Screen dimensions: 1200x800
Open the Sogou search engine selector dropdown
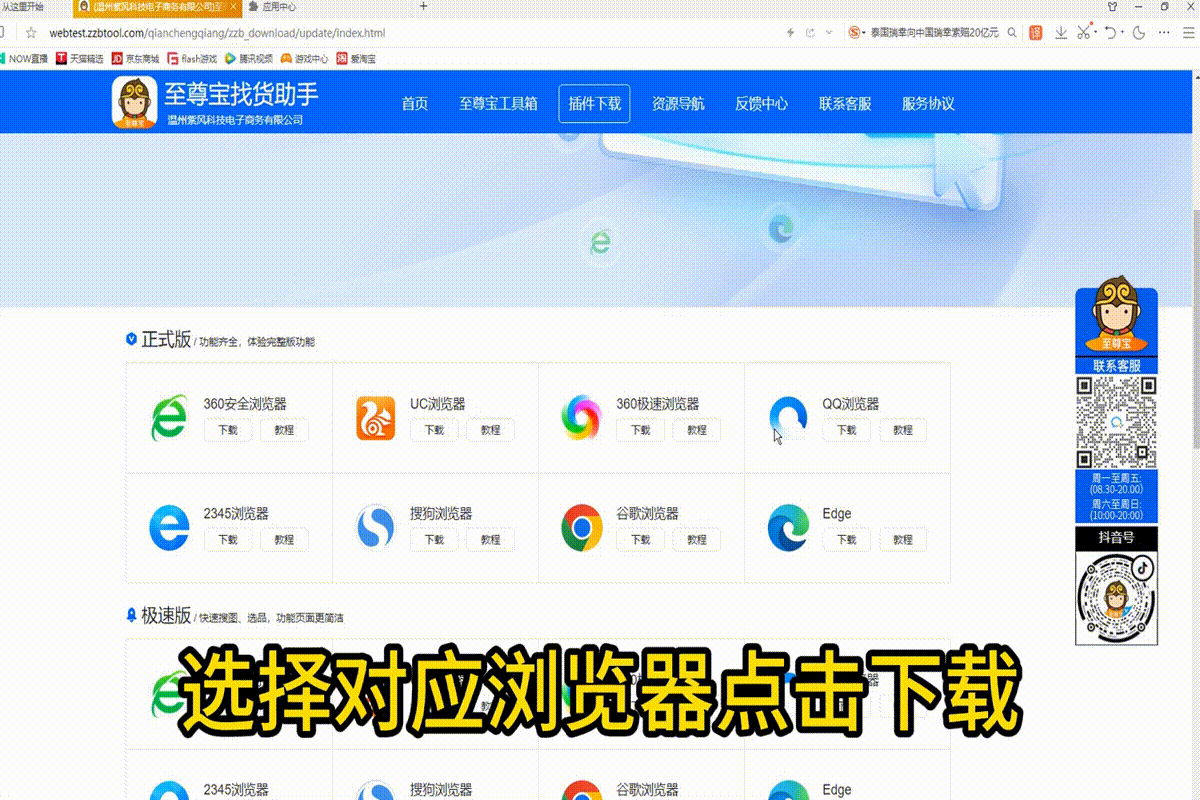tap(858, 33)
